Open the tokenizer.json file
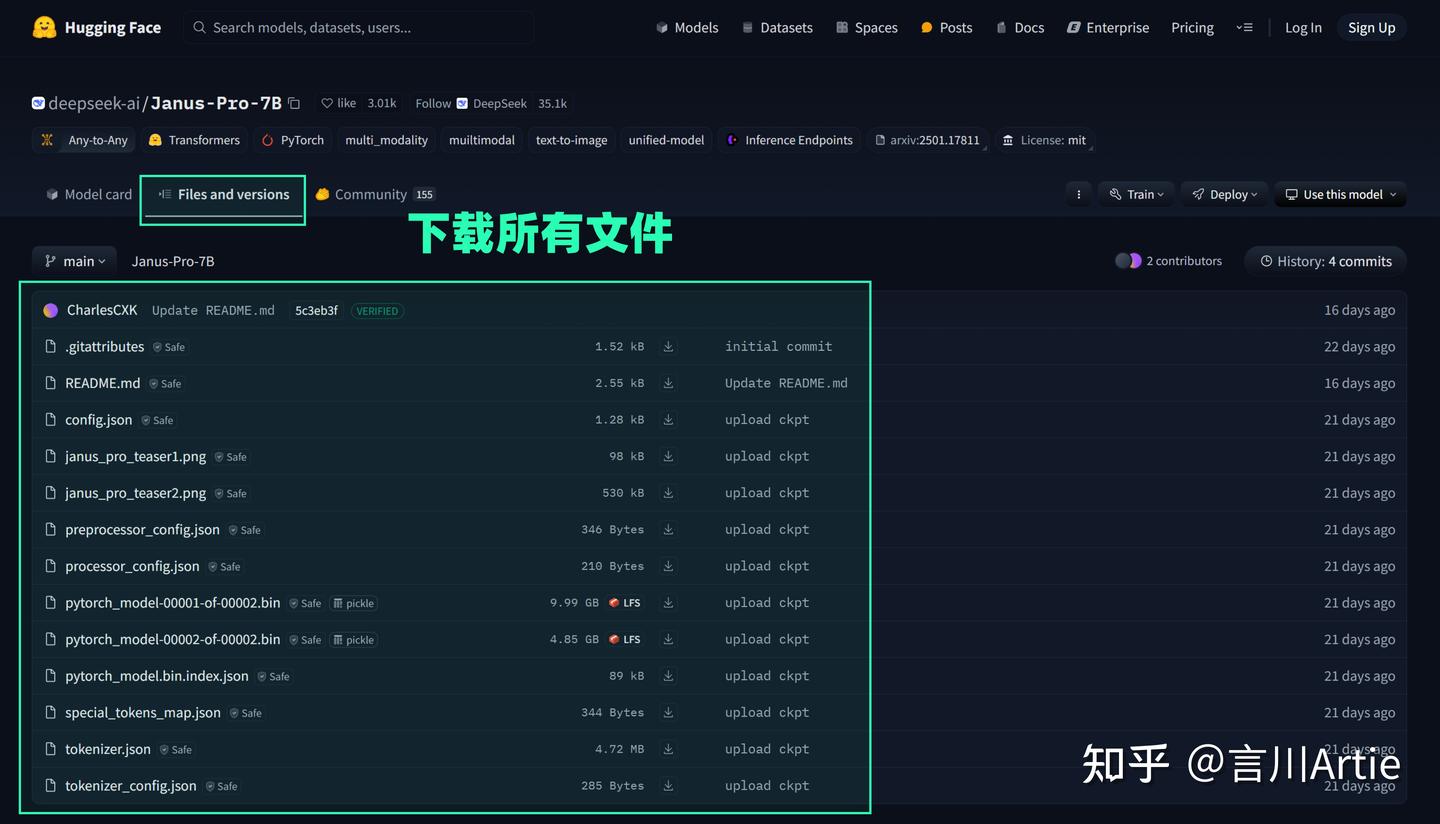 coord(108,749)
